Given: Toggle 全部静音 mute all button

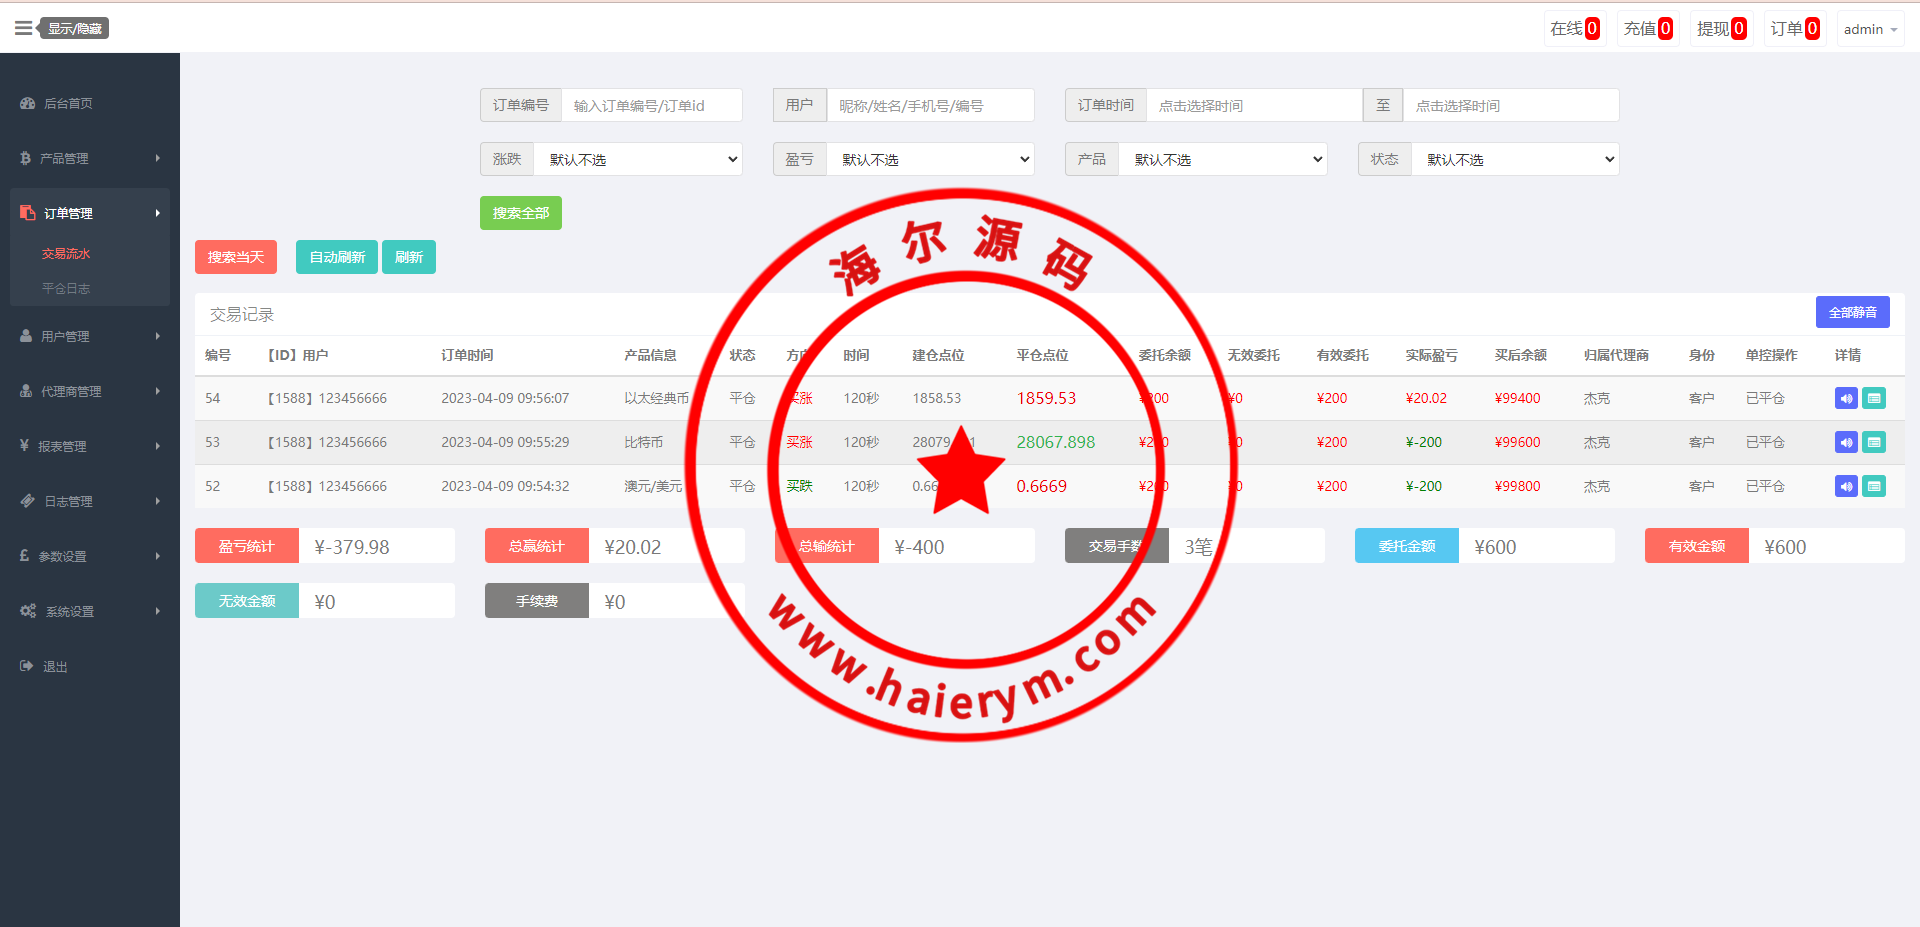Looking at the screenshot, I should click(1852, 312).
